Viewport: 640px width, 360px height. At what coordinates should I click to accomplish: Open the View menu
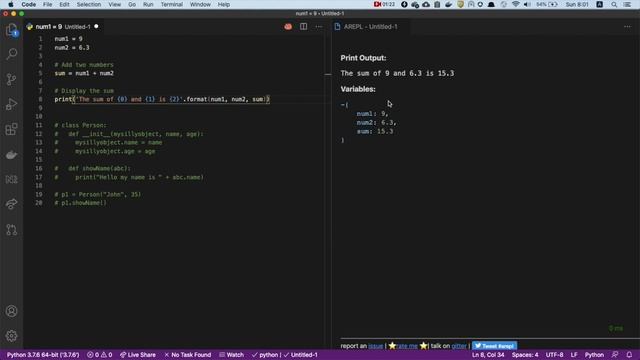(x=114, y=4)
